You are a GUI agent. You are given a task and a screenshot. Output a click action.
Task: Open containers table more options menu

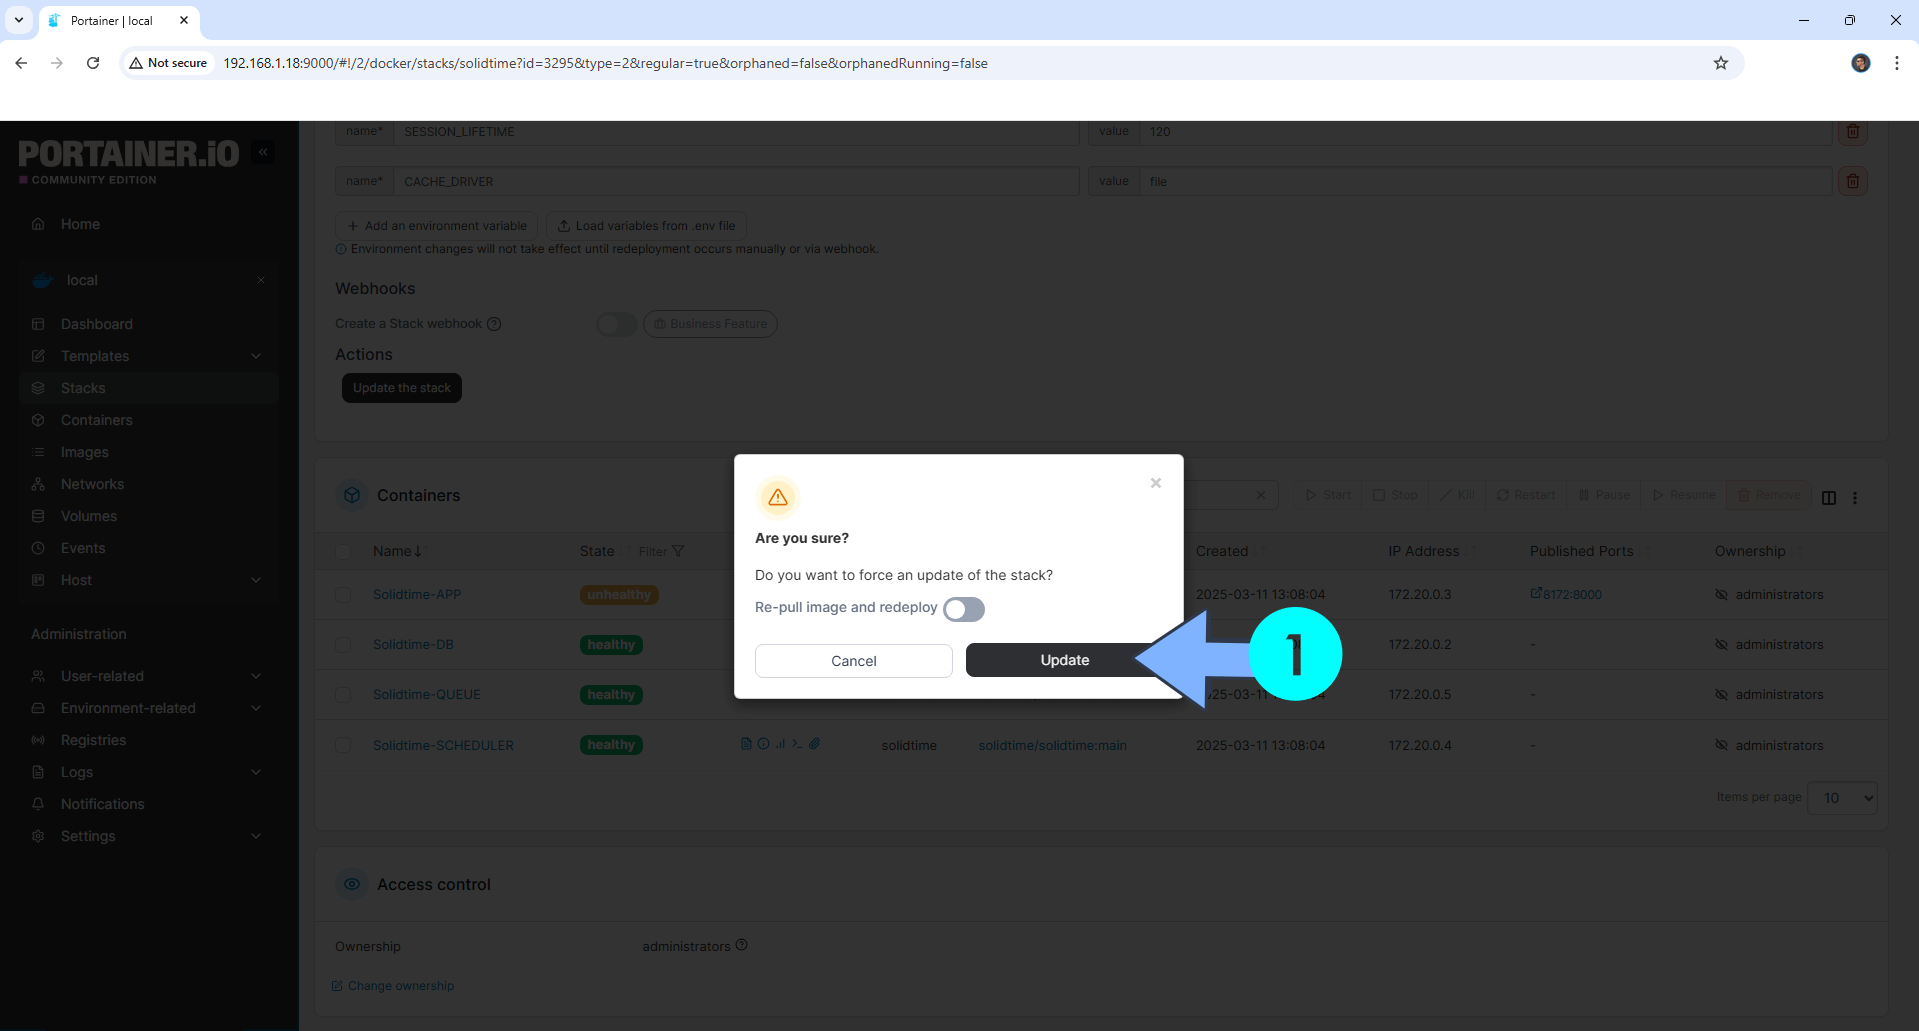tap(1855, 498)
